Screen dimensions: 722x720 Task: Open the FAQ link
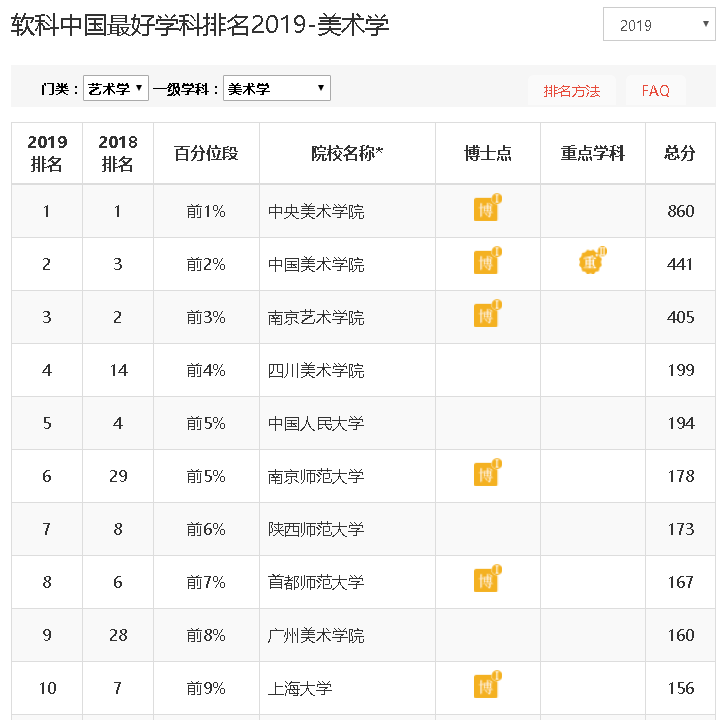[x=656, y=91]
